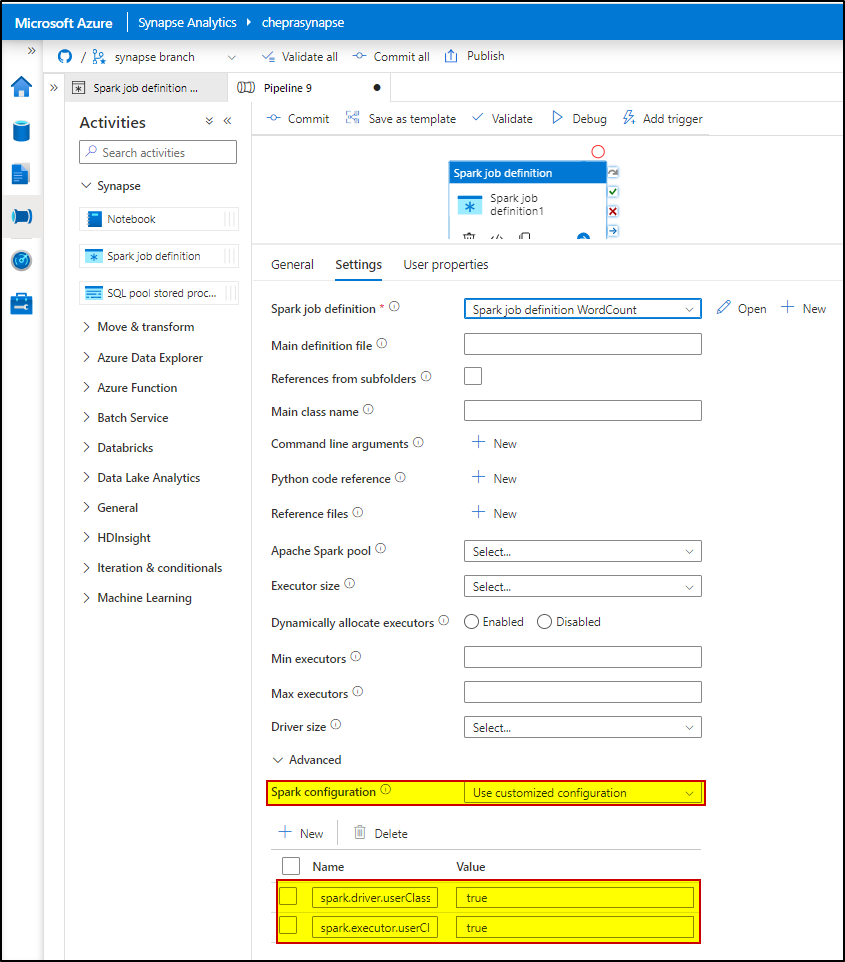The height and width of the screenshot is (962, 845).
Task: Click Validate all in the top toolbar
Action: [300, 56]
